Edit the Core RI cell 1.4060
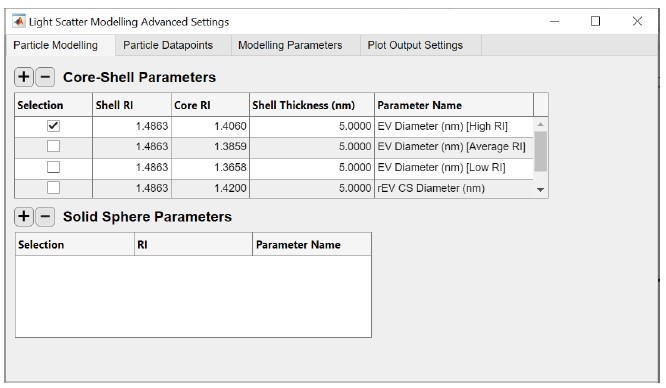 pyautogui.click(x=210, y=126)
